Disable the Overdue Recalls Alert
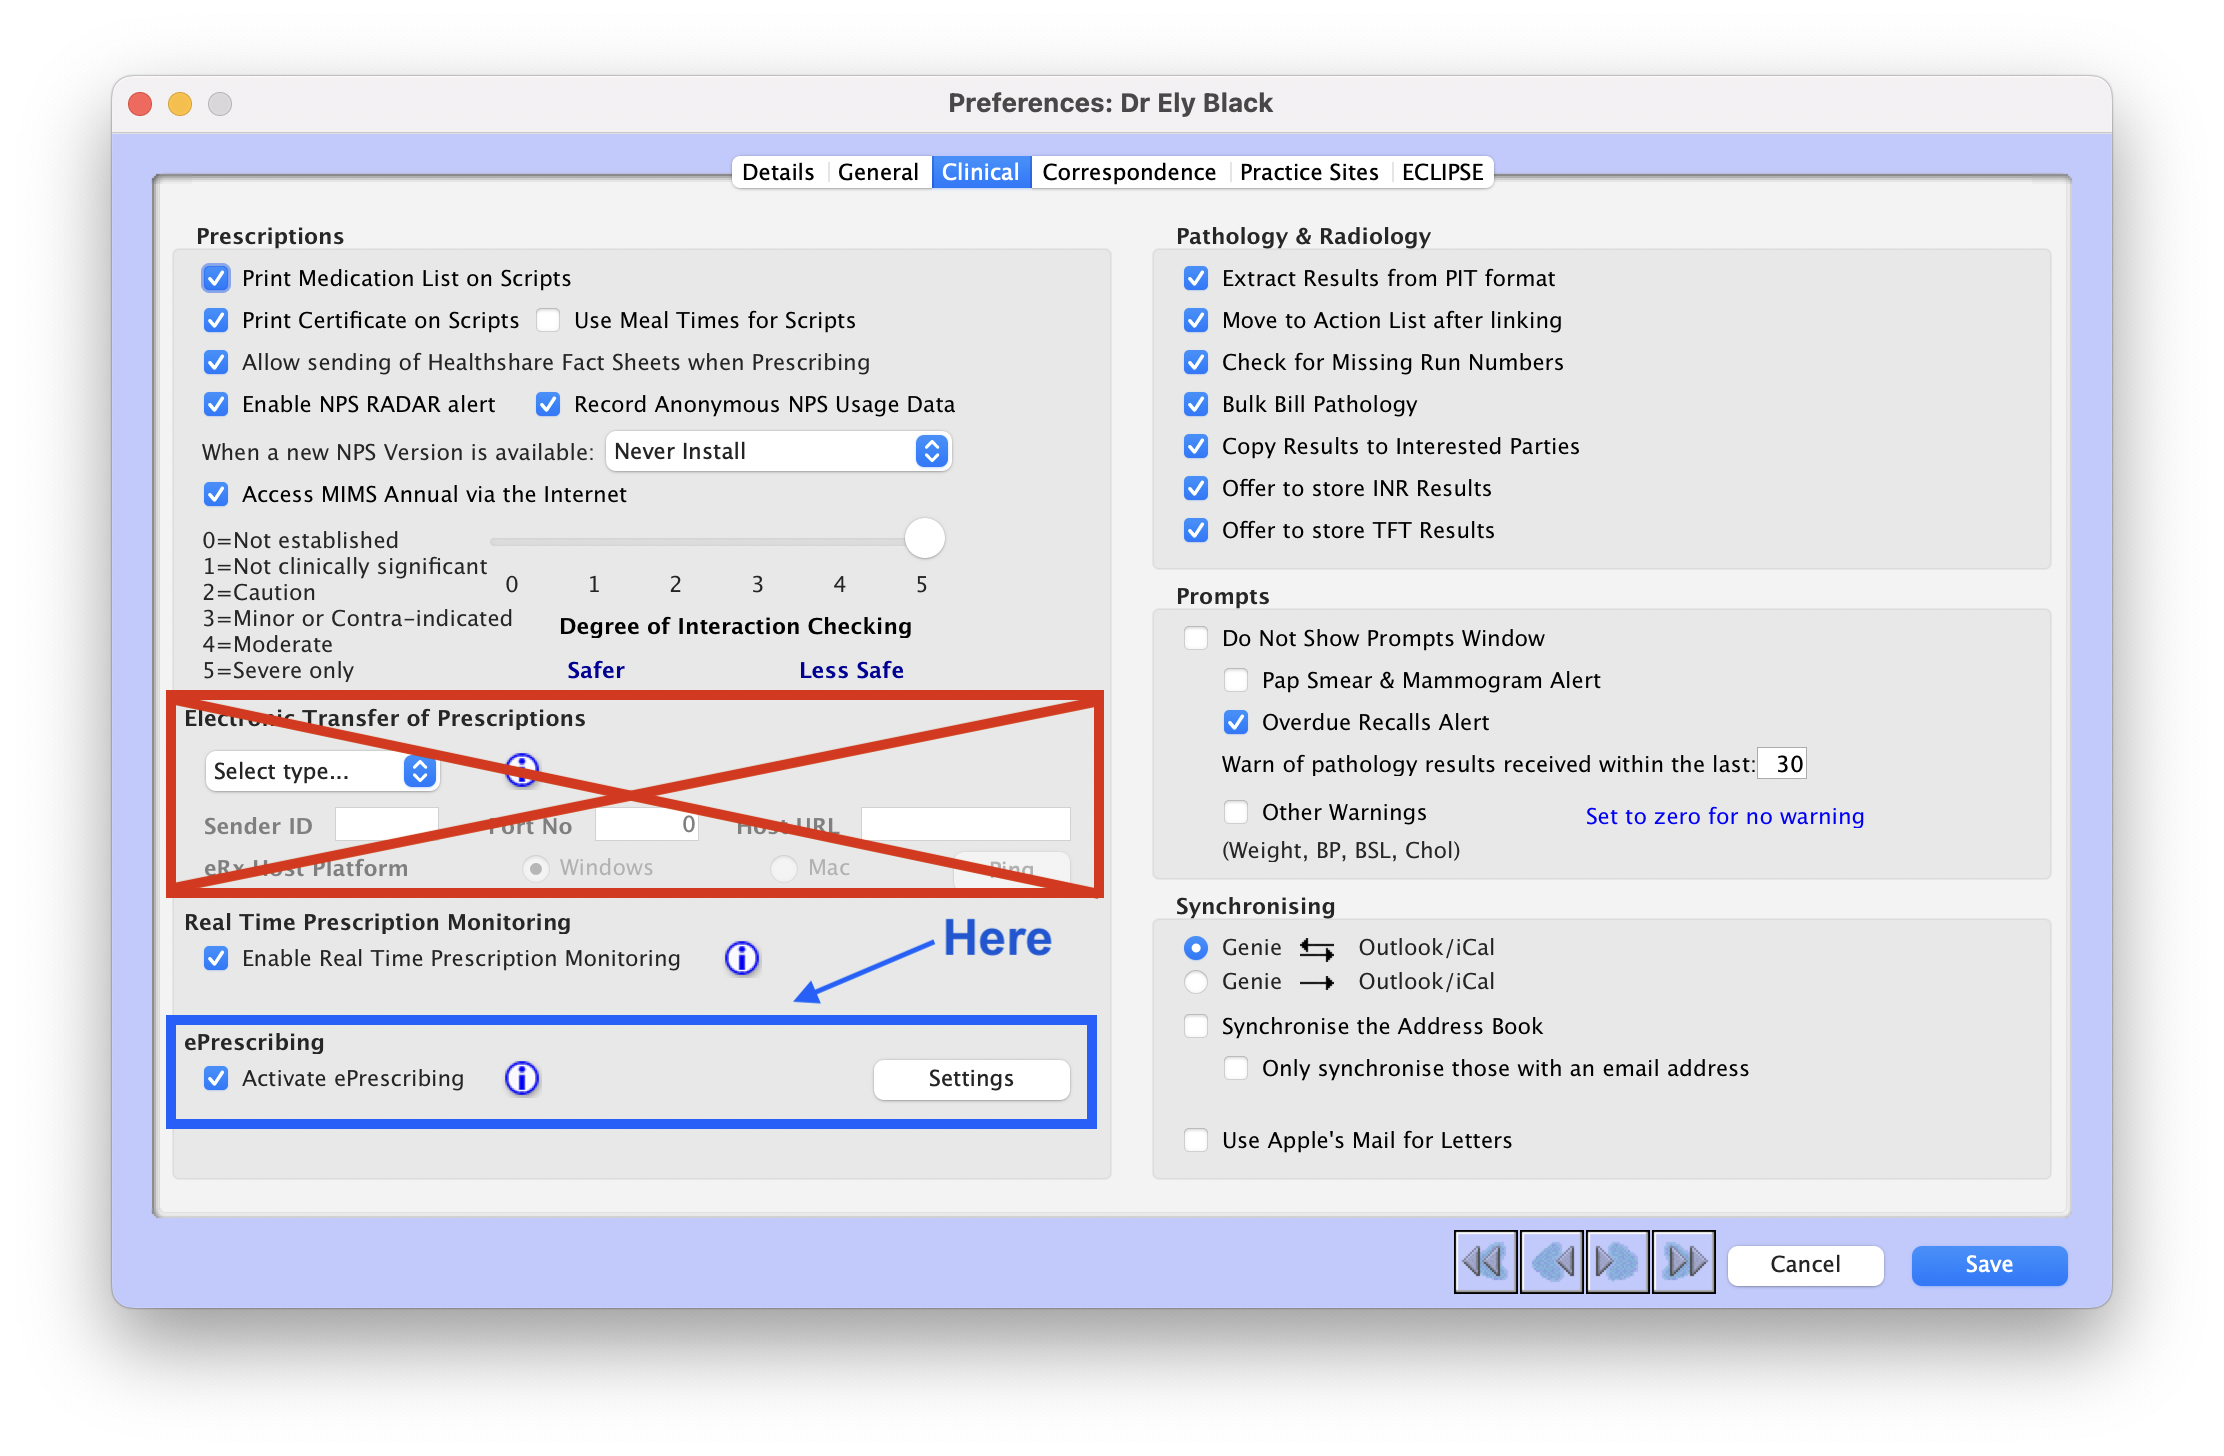The height and width of the screenshot is (1456, 2224). [x=1236, y=721]
